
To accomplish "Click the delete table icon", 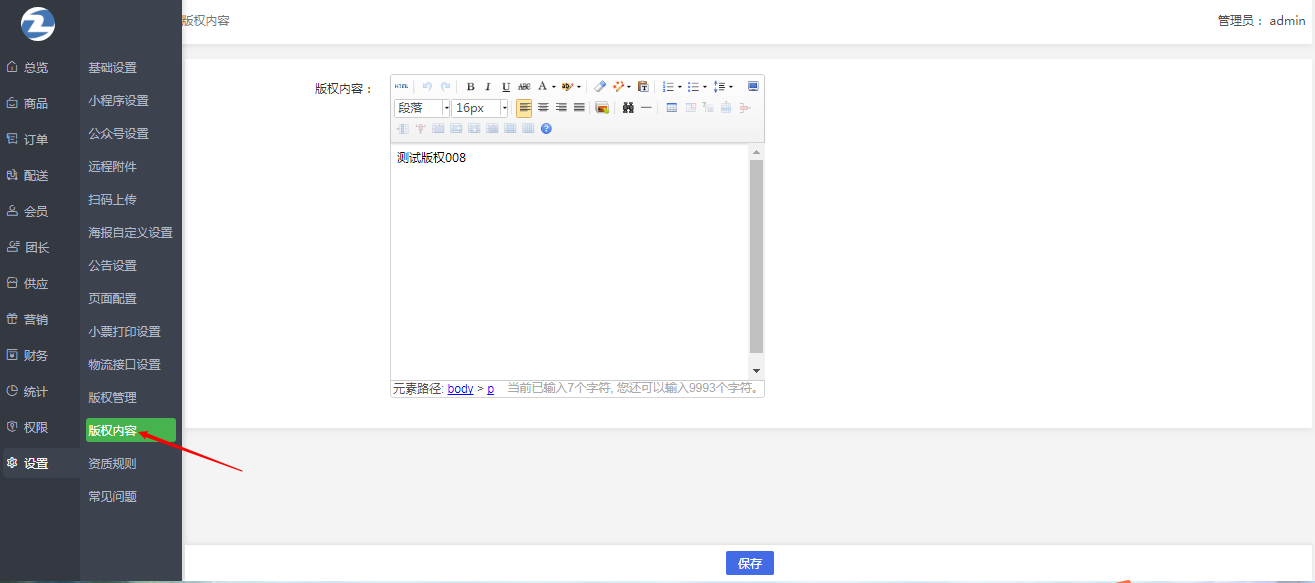I will pos(690,108).
